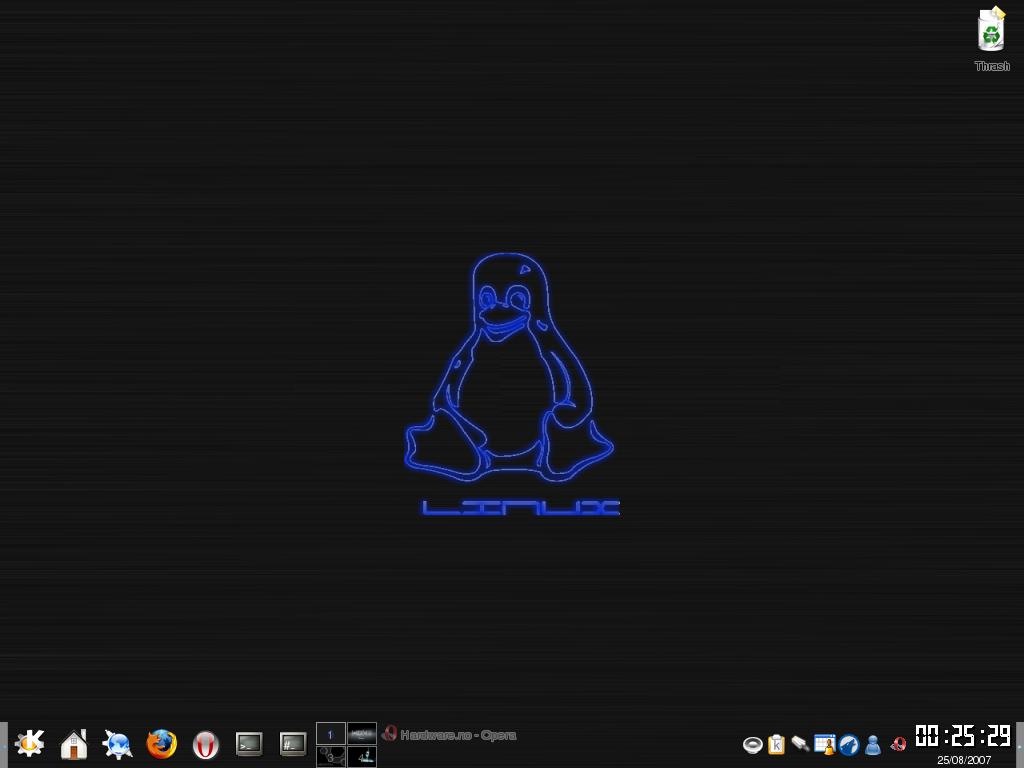Click the Opera system tray icon
This screenshot has height=768, width=1024.
pyautogui.click(x=899, y=744)
